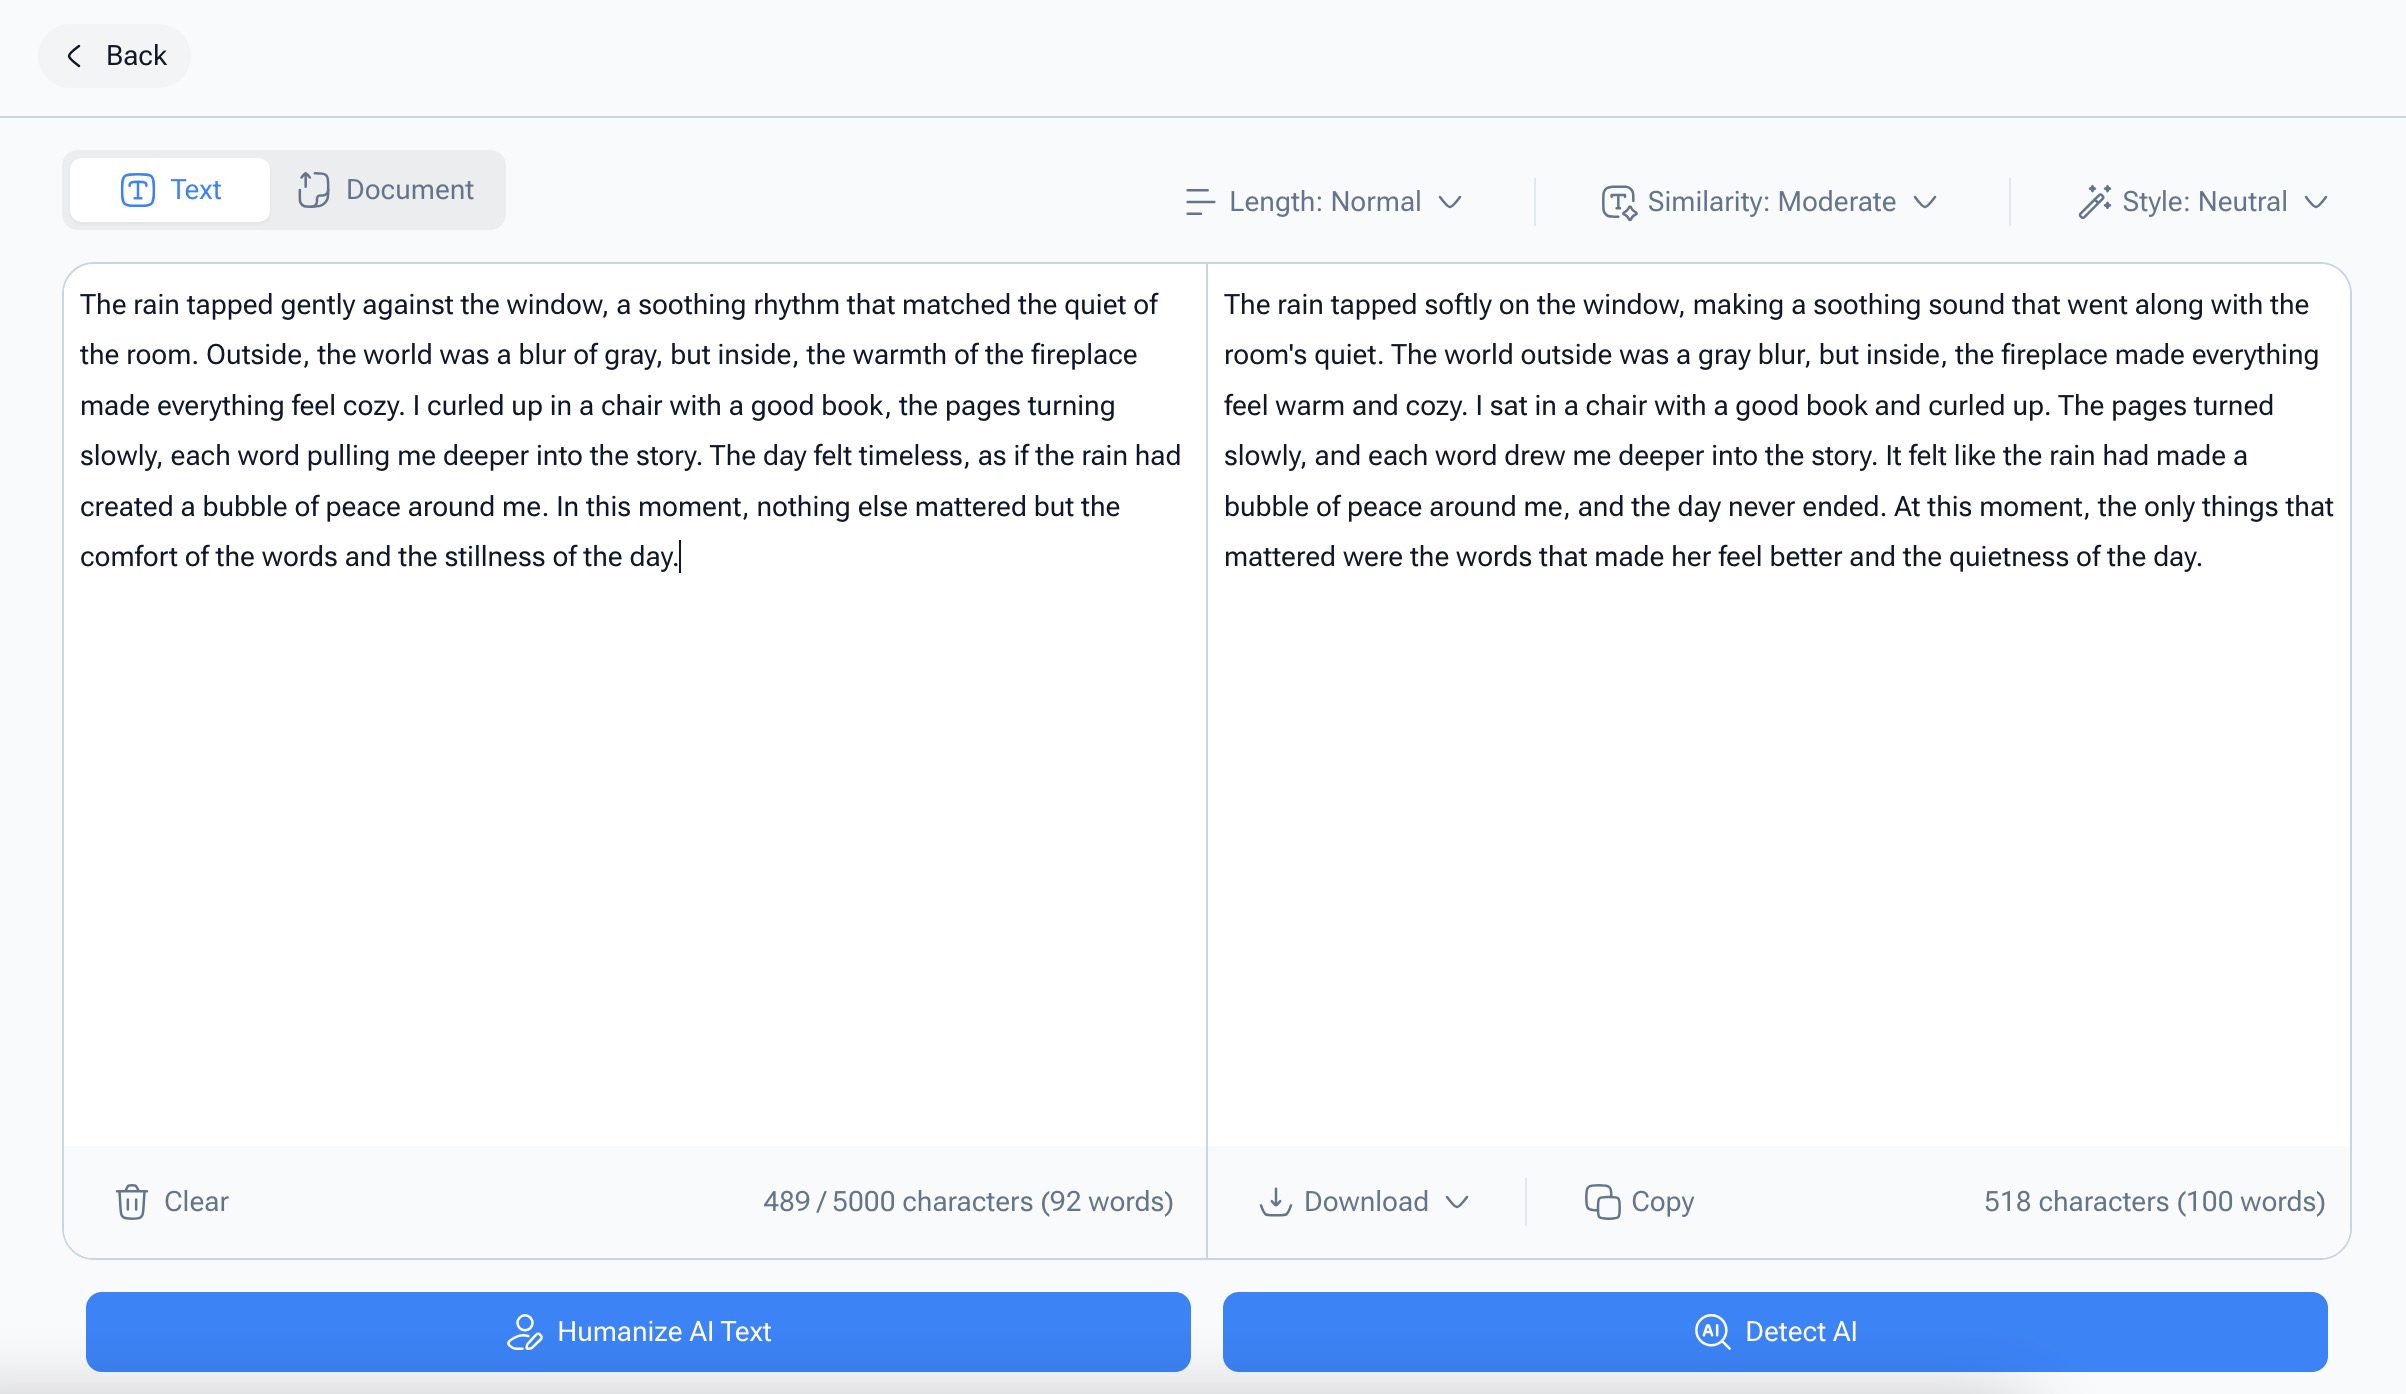Switch to the Text tab

point(171,190)
